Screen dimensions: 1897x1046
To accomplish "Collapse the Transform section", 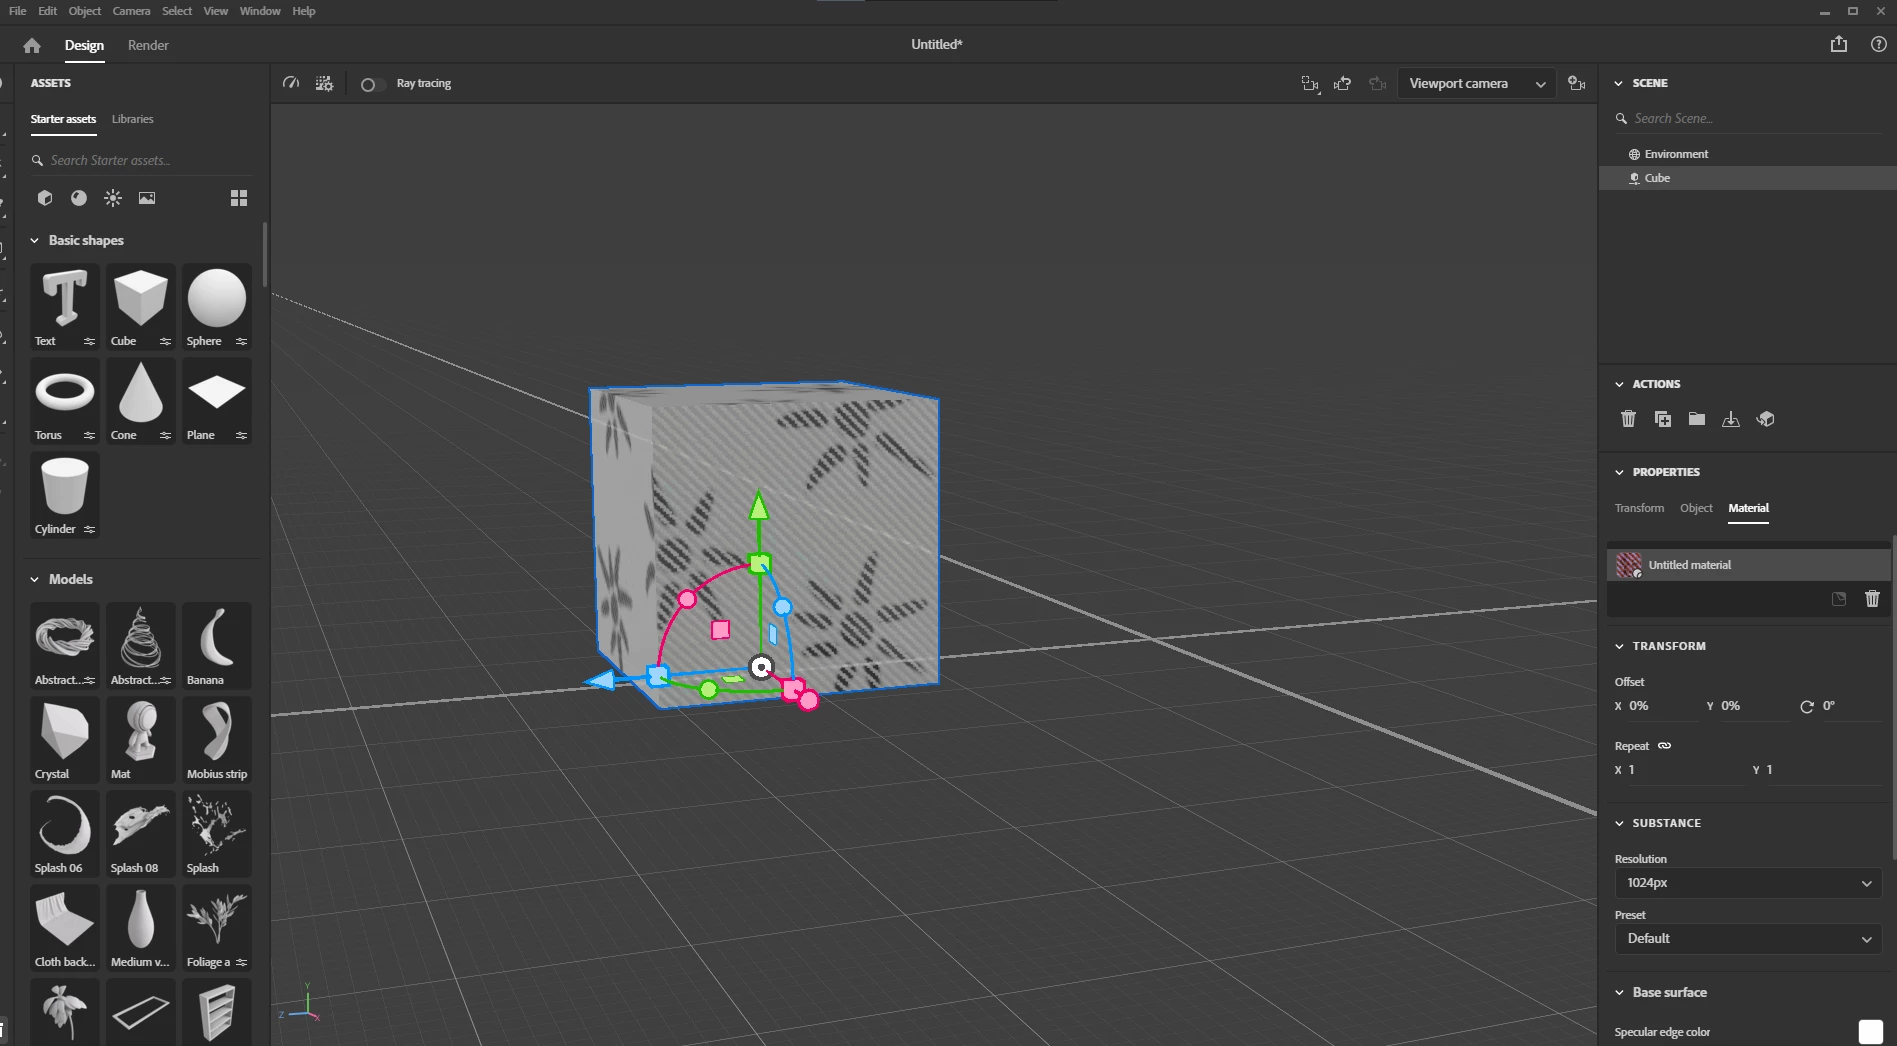I will pyautogui.click(x=1619, y=646).
